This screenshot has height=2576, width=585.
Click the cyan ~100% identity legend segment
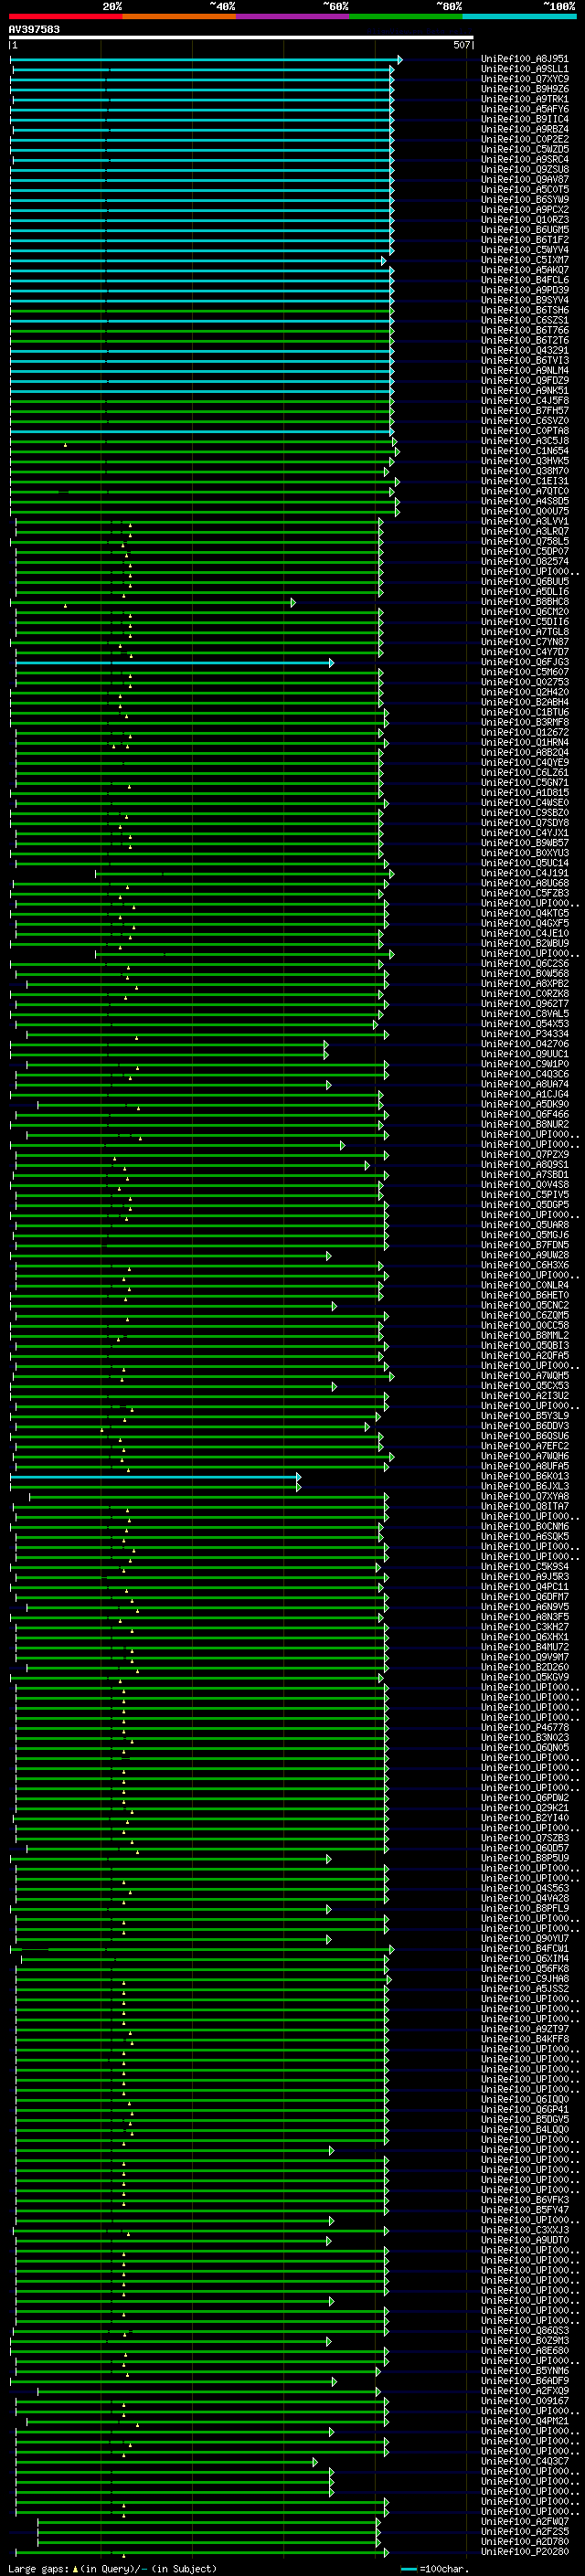[x=520, y=16]
